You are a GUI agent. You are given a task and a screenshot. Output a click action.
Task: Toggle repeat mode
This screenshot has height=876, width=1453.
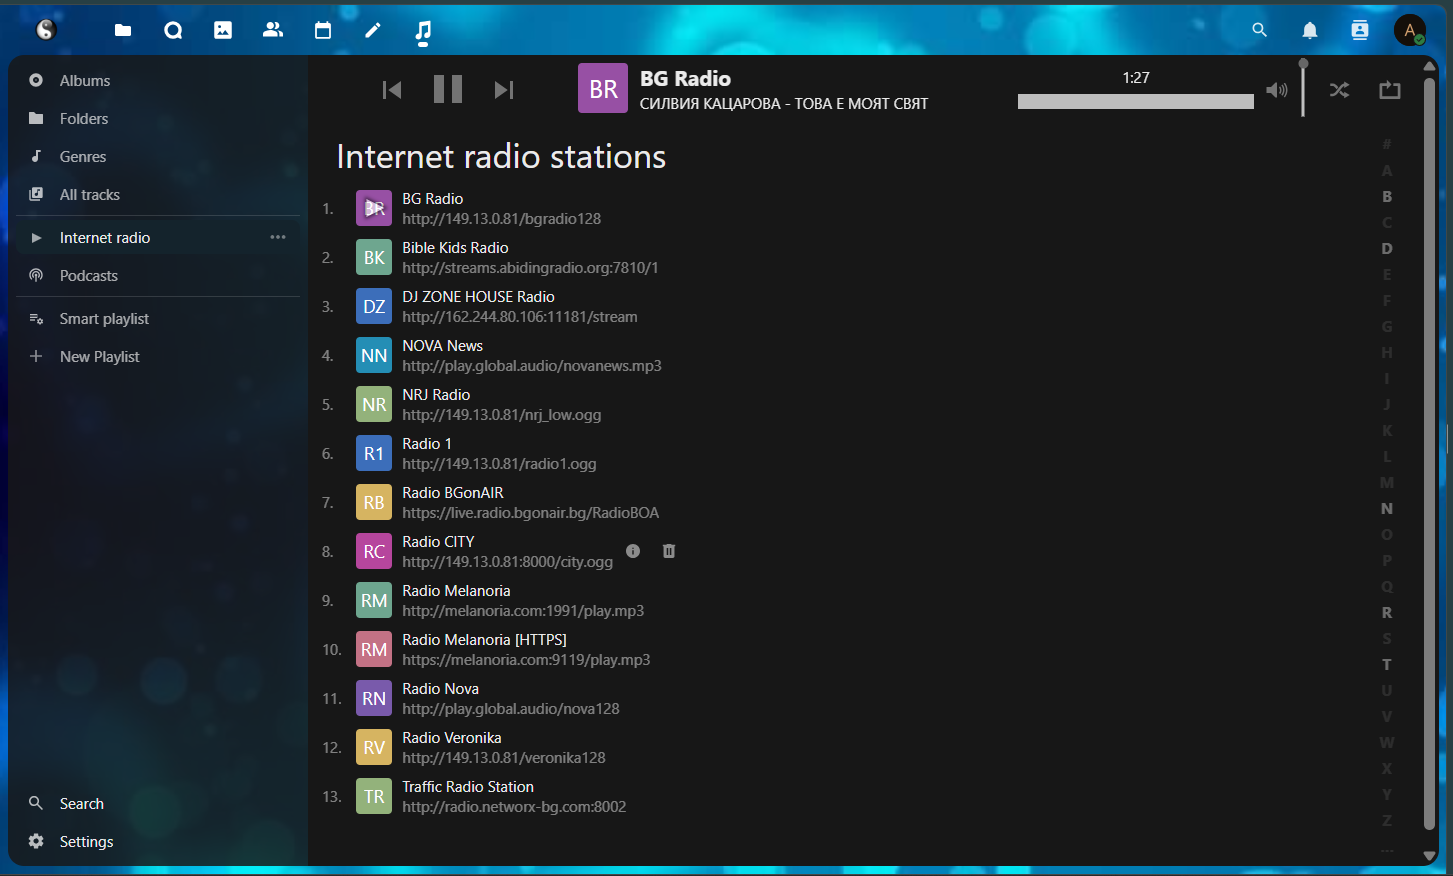(x=1390, y=90)
